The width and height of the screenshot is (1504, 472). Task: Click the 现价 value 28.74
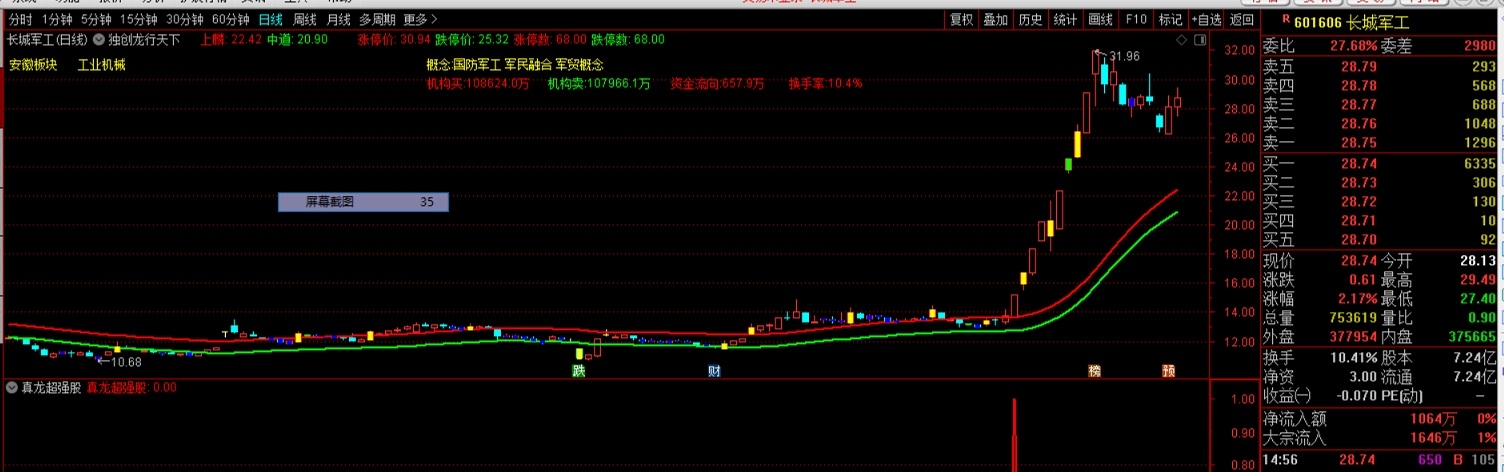[1359, 260]
